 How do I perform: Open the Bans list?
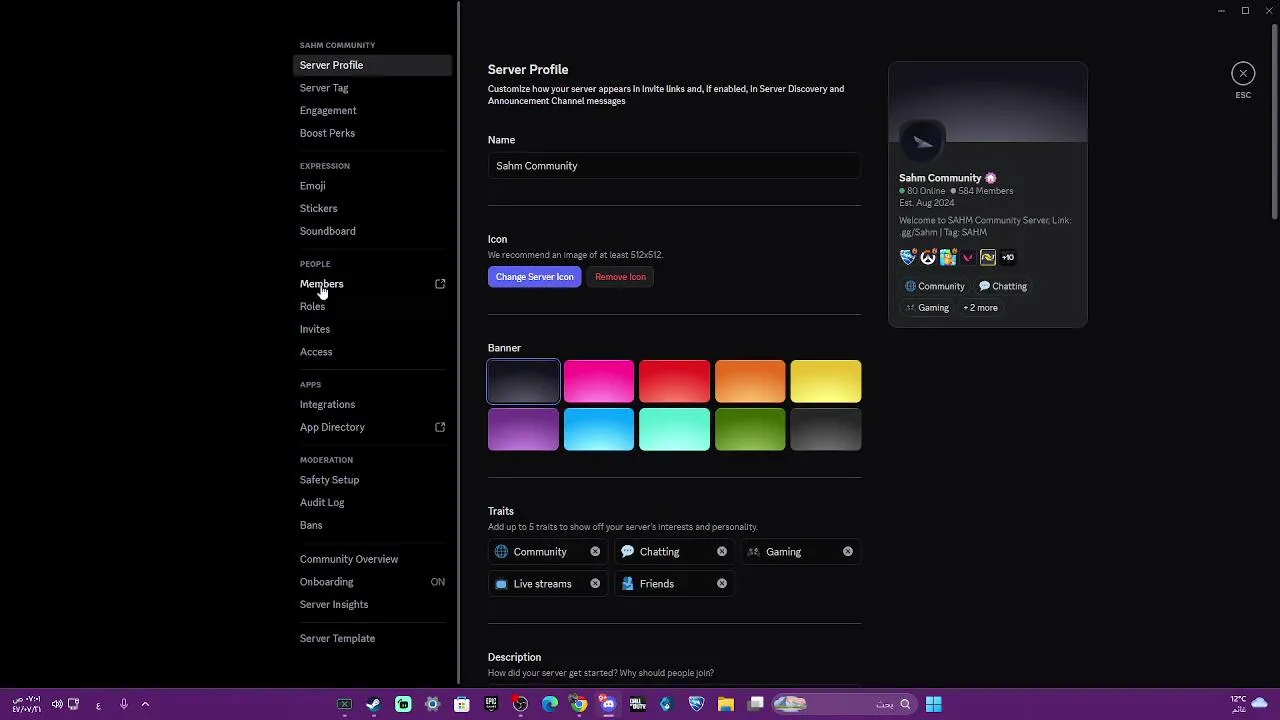(x=372, y=525)
